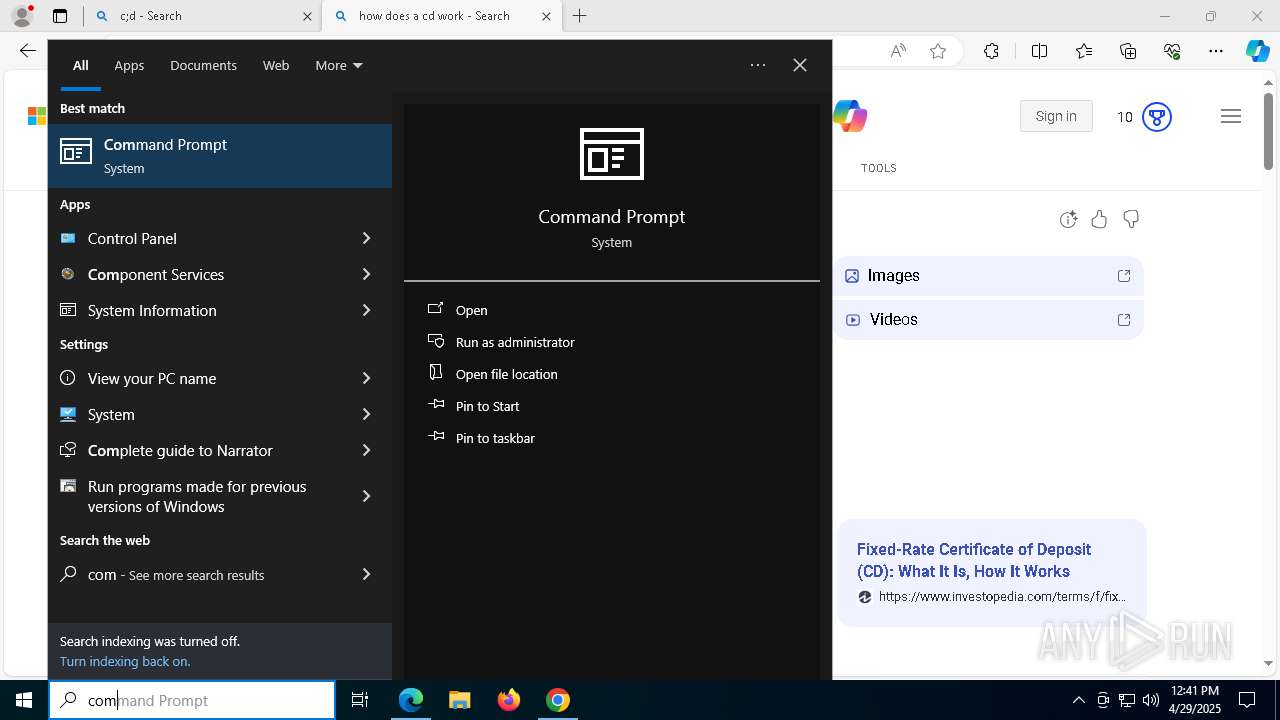Expand Control Panel options arrow
This screenshot has width=1280, height=720.
click(x=366, y=238)
